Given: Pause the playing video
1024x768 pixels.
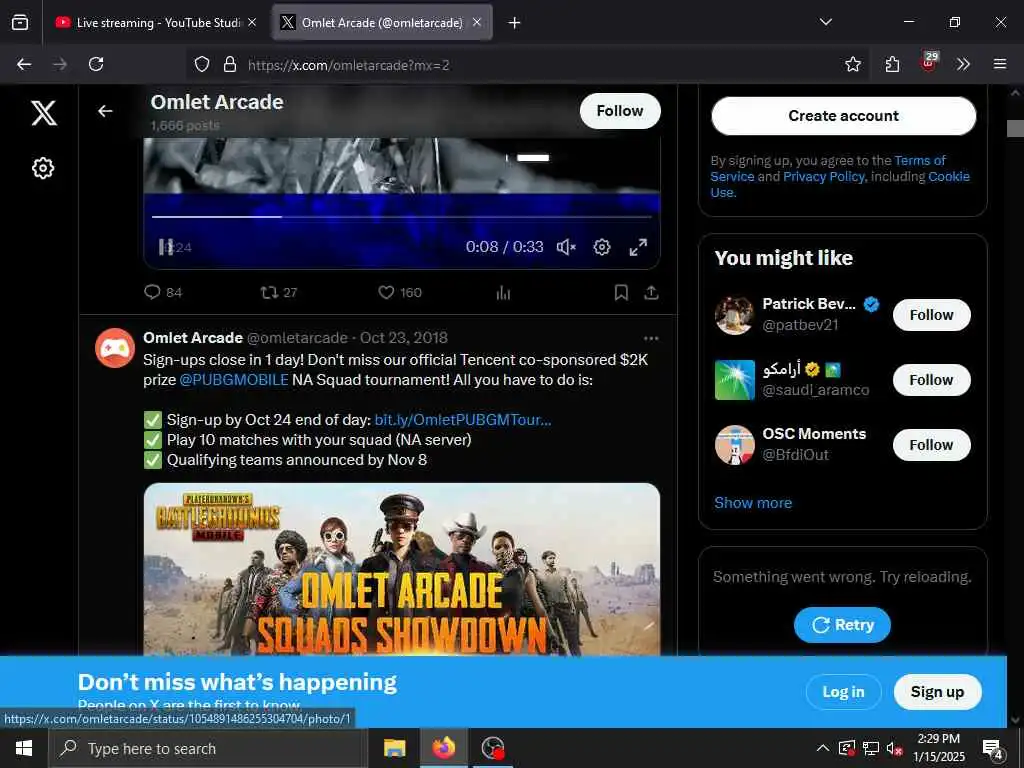Looking at the screenshot, I should [x=165, y=247].
